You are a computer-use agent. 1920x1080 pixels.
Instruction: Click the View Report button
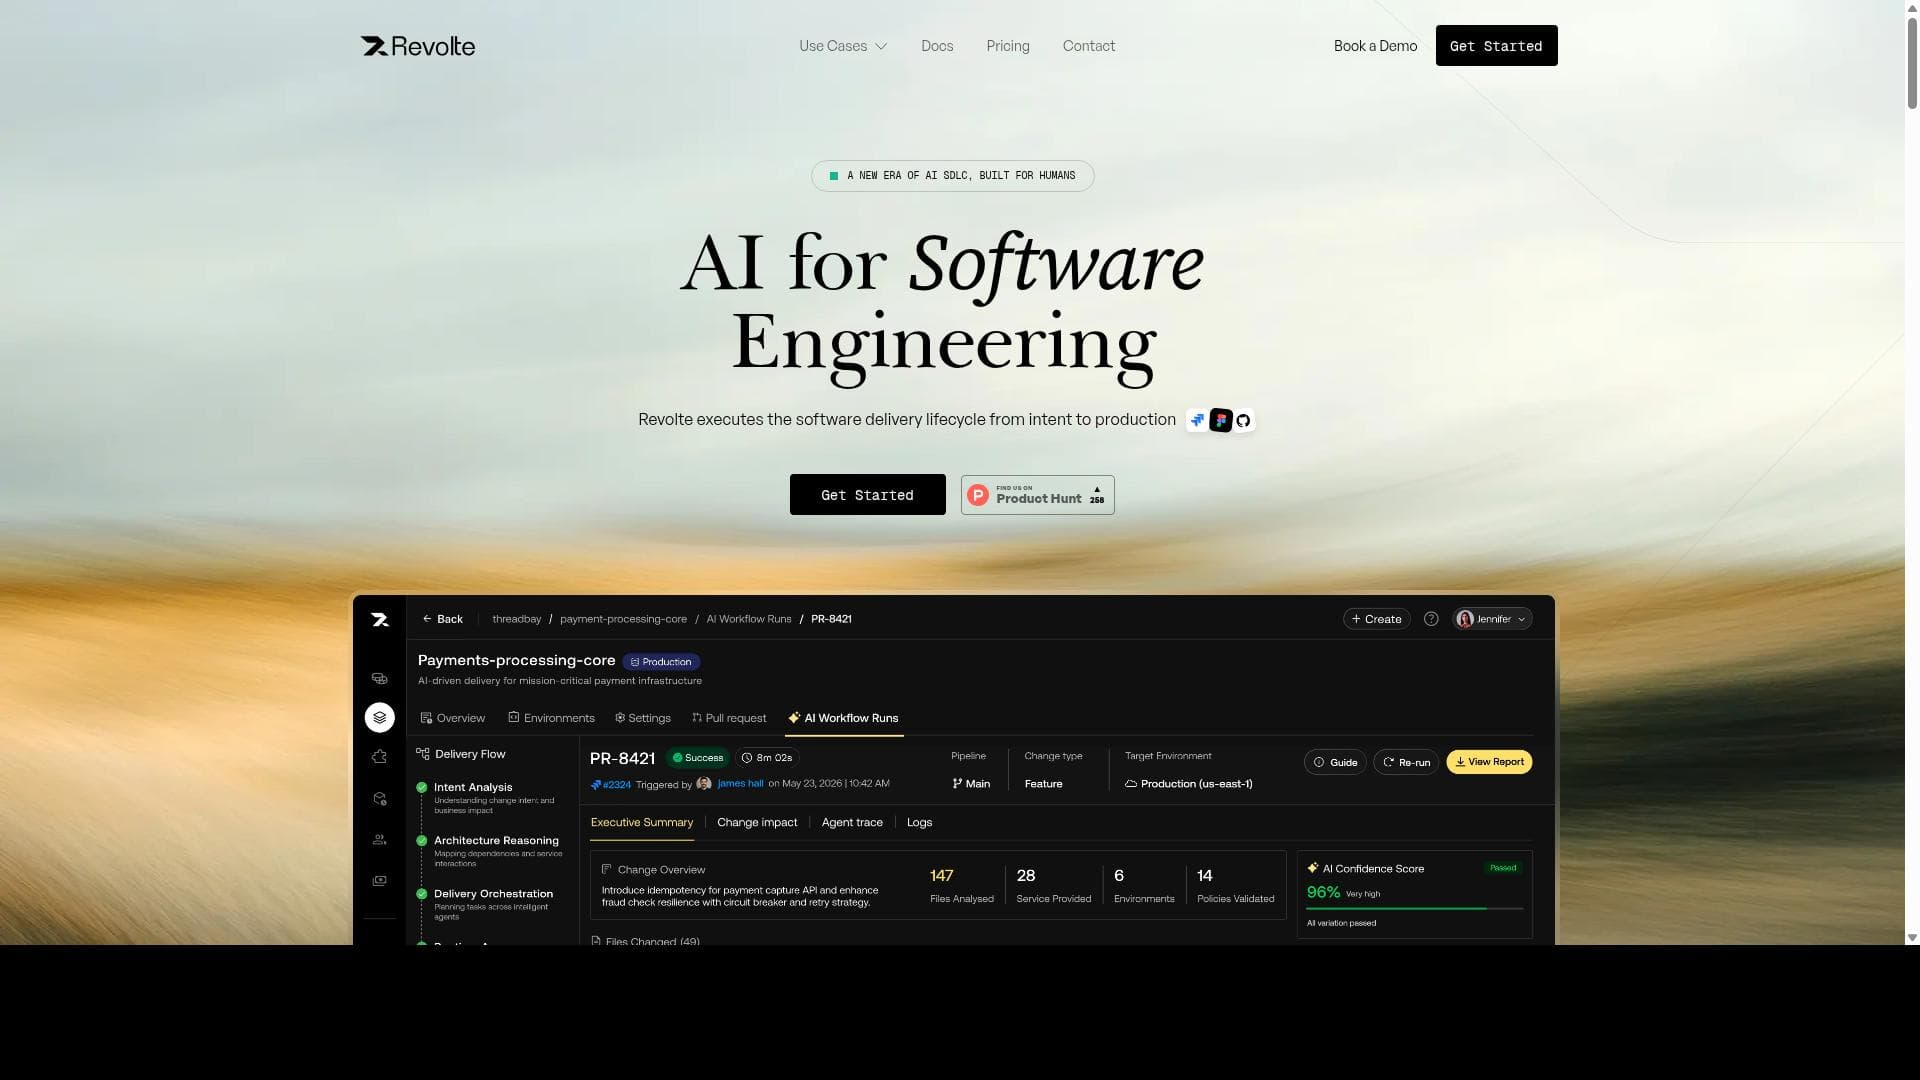(x=1489, y=762)
